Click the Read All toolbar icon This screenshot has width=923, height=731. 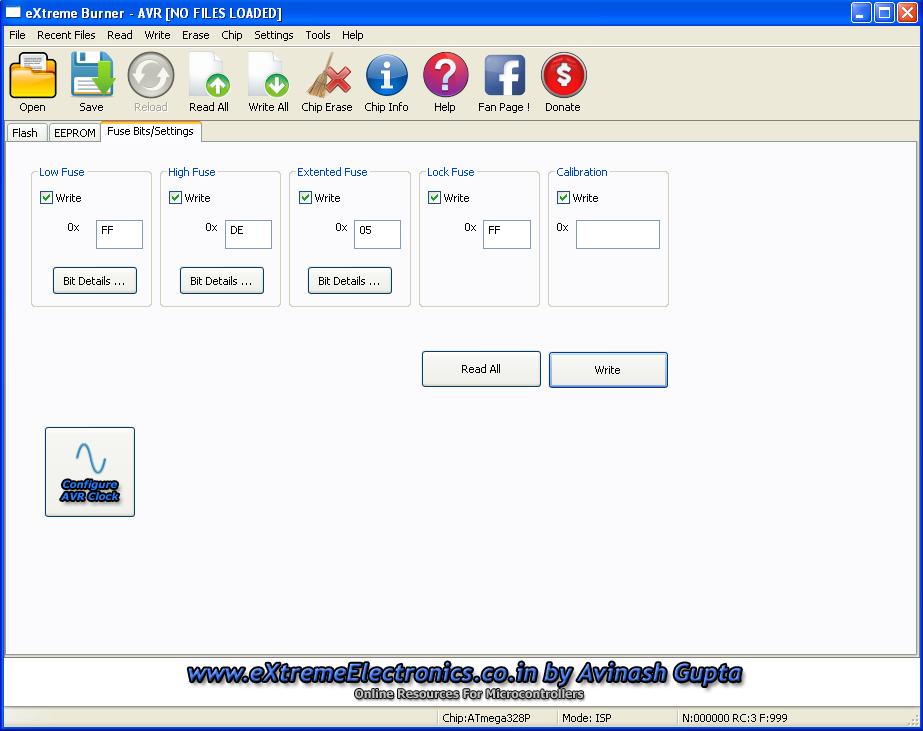pos(209,78)
